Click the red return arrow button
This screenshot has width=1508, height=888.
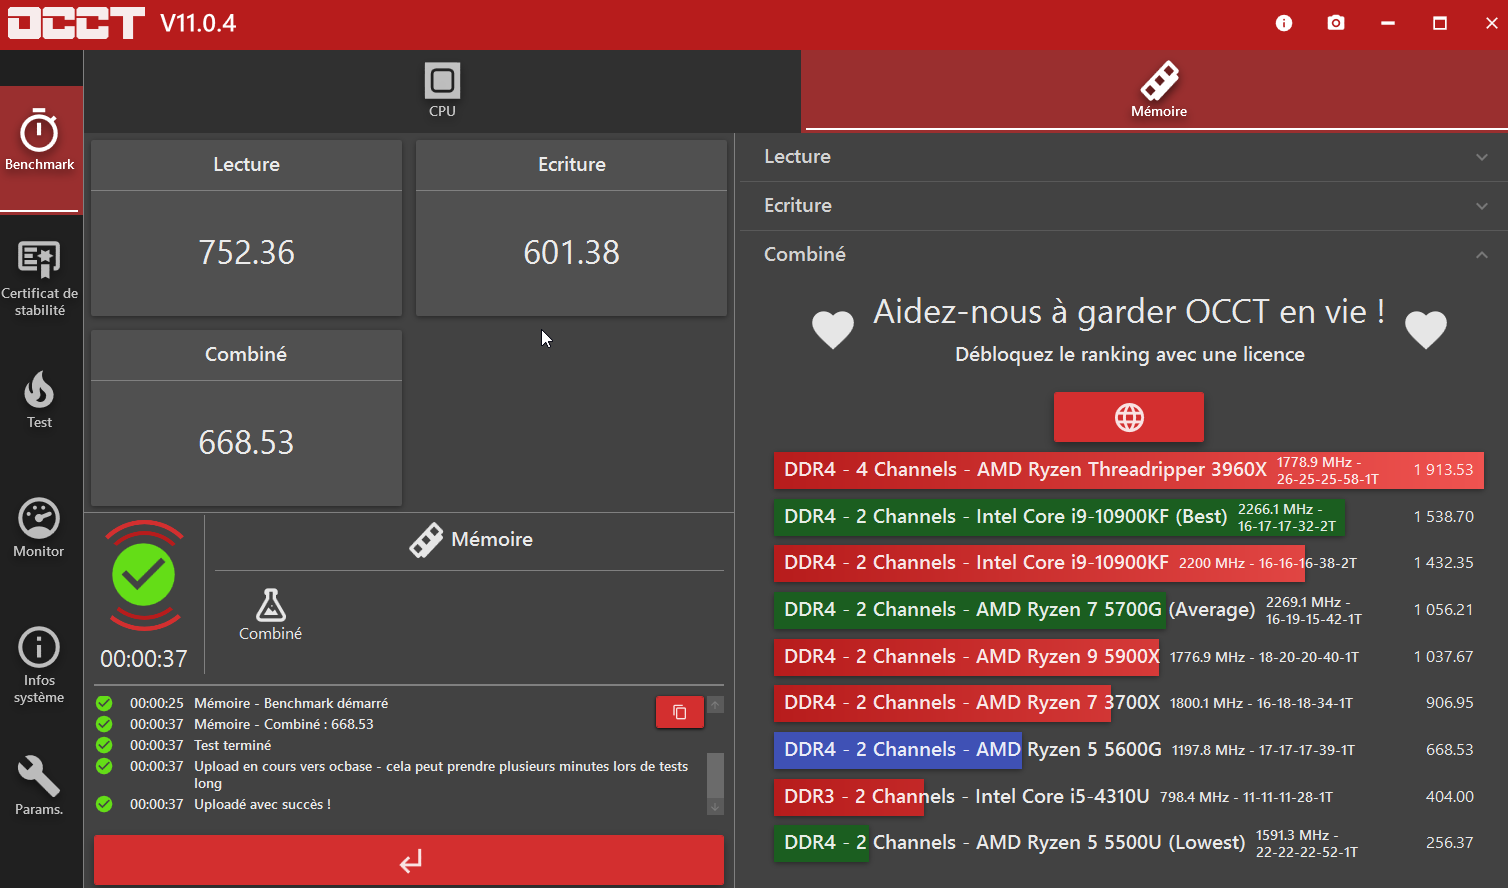coord(409,861)
